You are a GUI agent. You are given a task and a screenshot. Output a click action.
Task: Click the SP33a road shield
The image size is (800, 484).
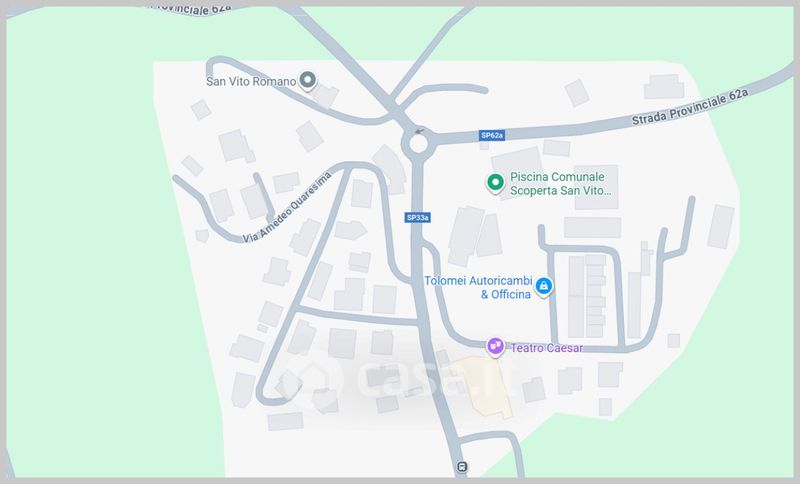coord(417,218)
